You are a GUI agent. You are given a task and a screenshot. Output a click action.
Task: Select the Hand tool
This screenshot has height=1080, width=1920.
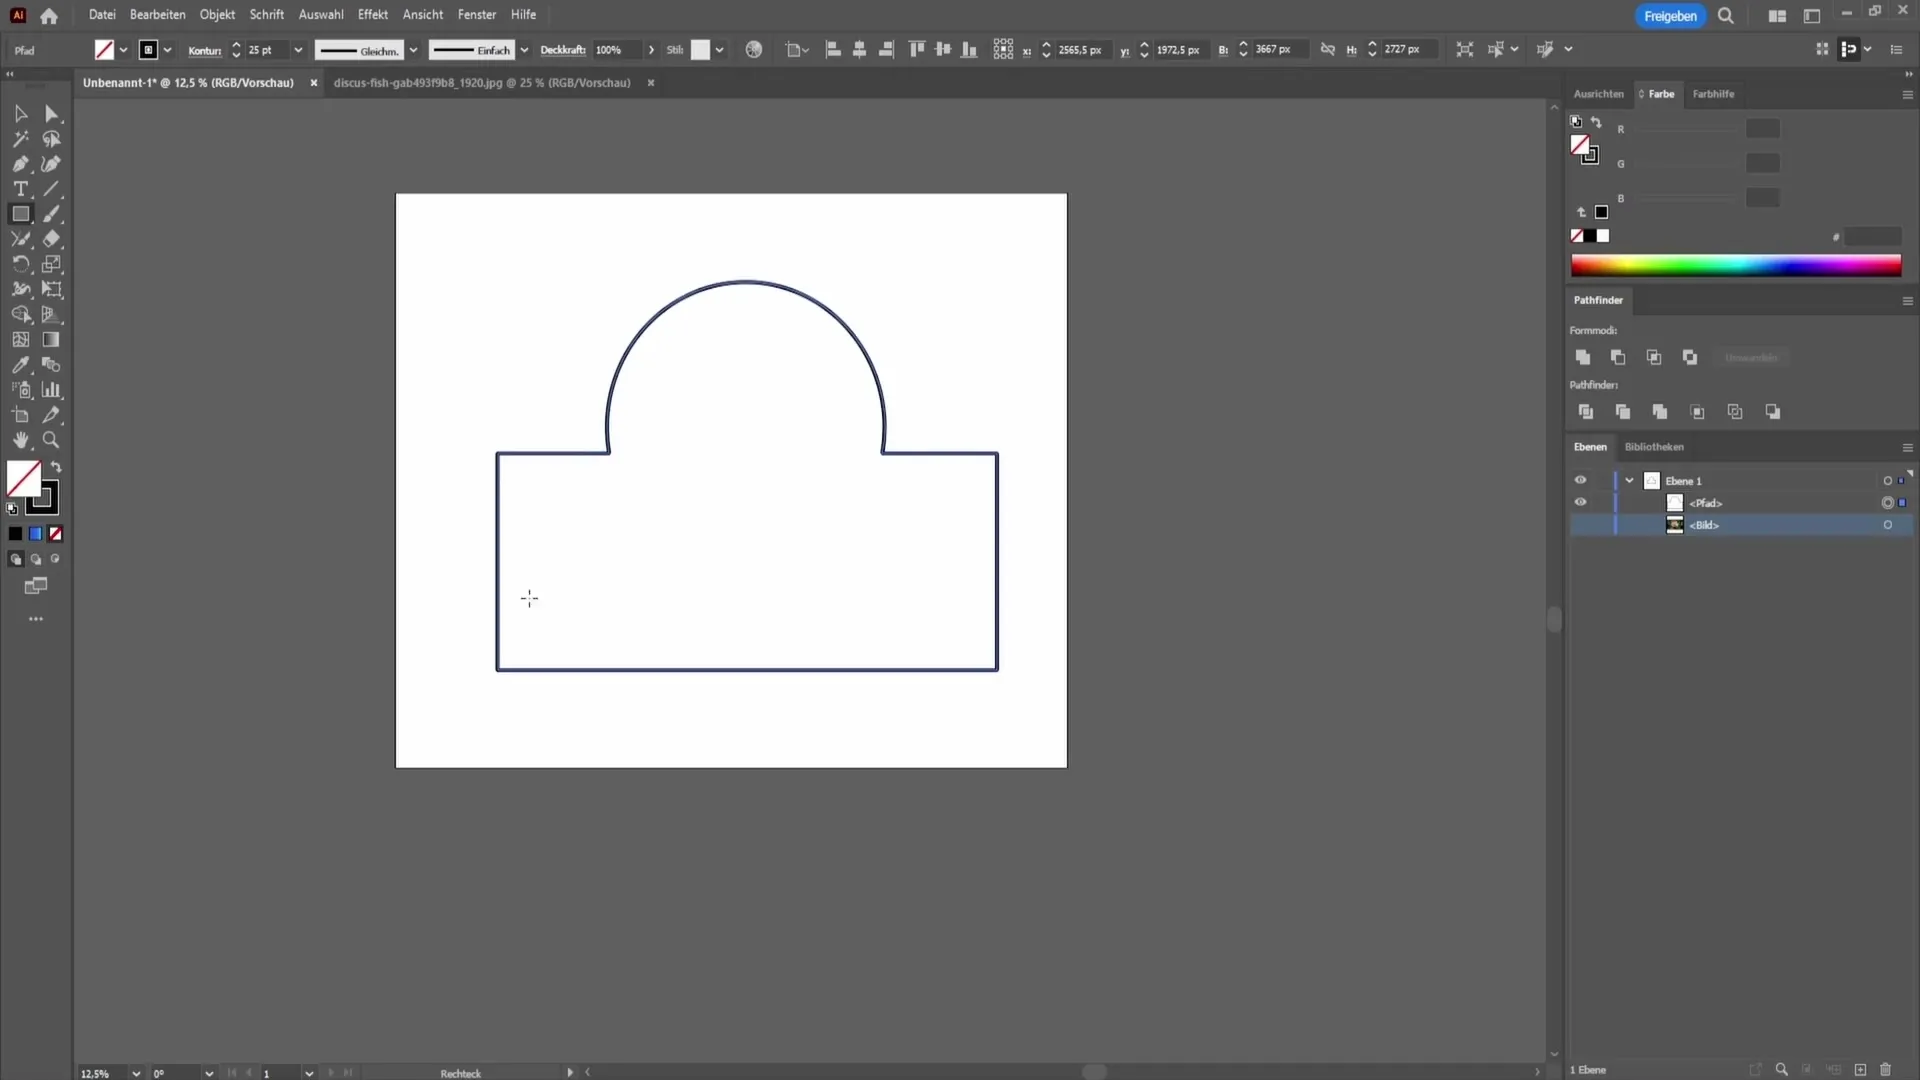pos(20,440)
